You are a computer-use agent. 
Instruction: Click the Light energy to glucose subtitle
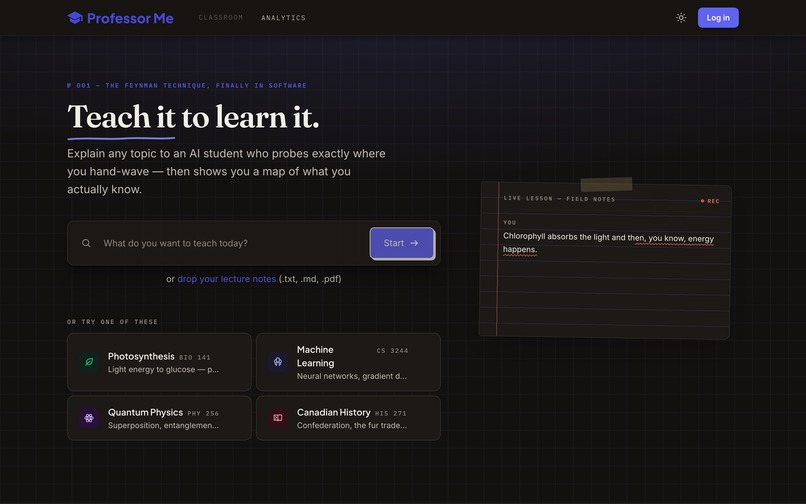point(163,369)
